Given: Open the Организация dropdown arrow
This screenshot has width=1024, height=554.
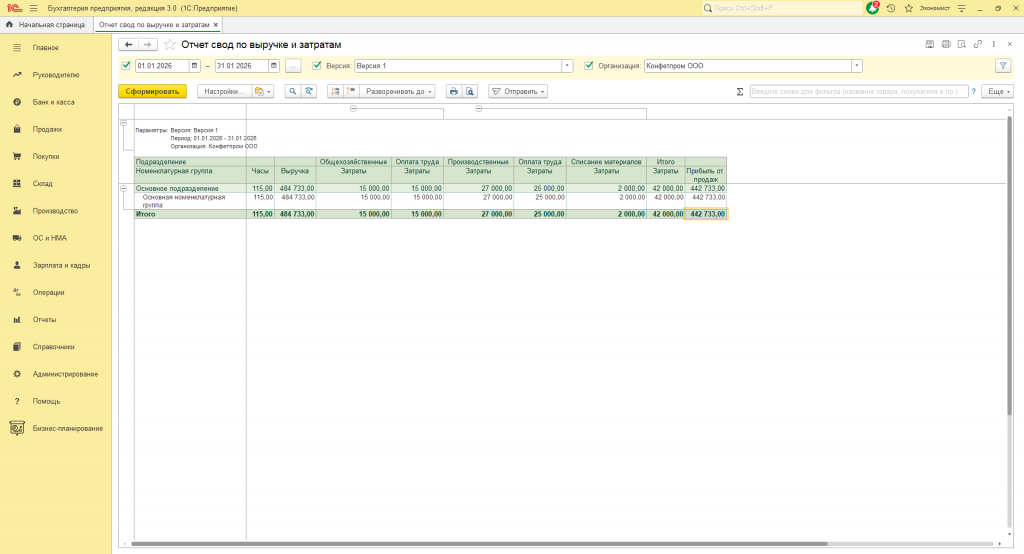Looking at the screenshot, I should tap(856, 66).
